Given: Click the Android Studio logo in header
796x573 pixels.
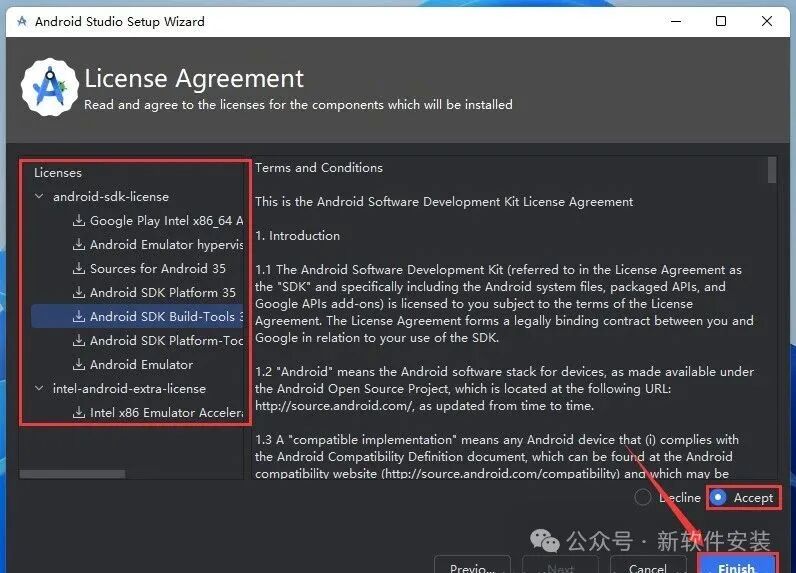Looking at the screenshot, I should [x=50, y=87].
